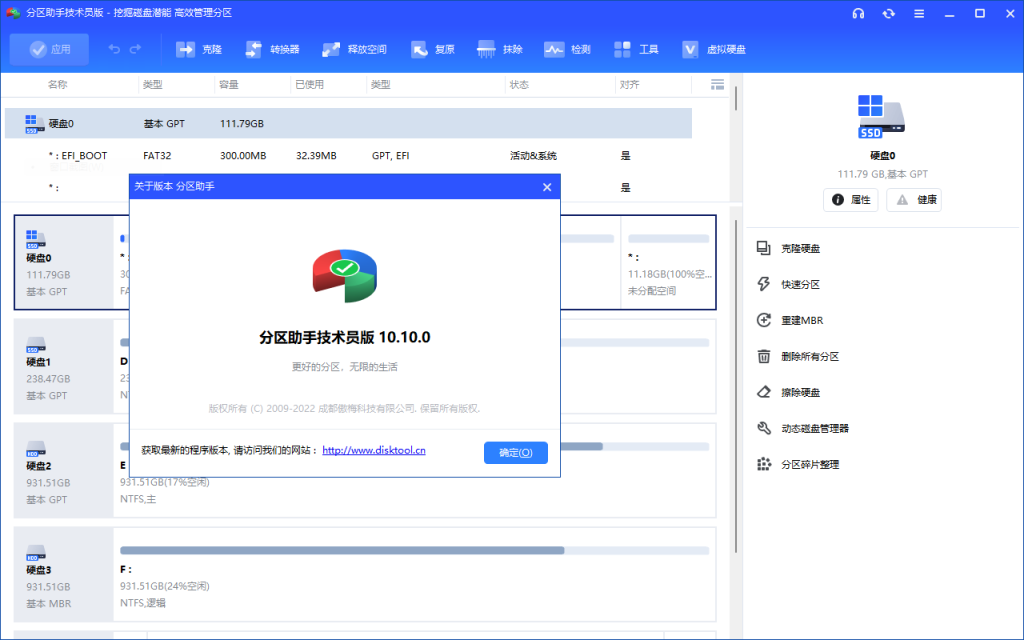Choose Delete all partitions (删除所有分区)

797,356
